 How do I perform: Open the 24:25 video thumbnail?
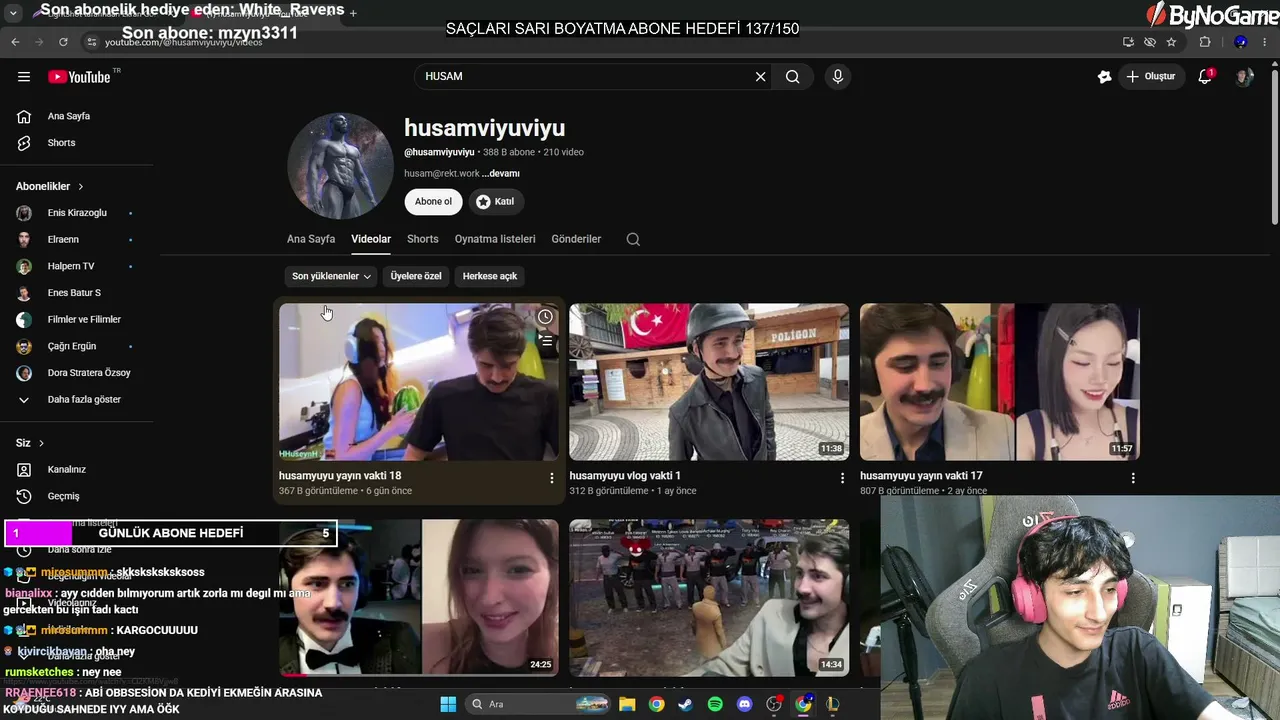coord(419,598)
